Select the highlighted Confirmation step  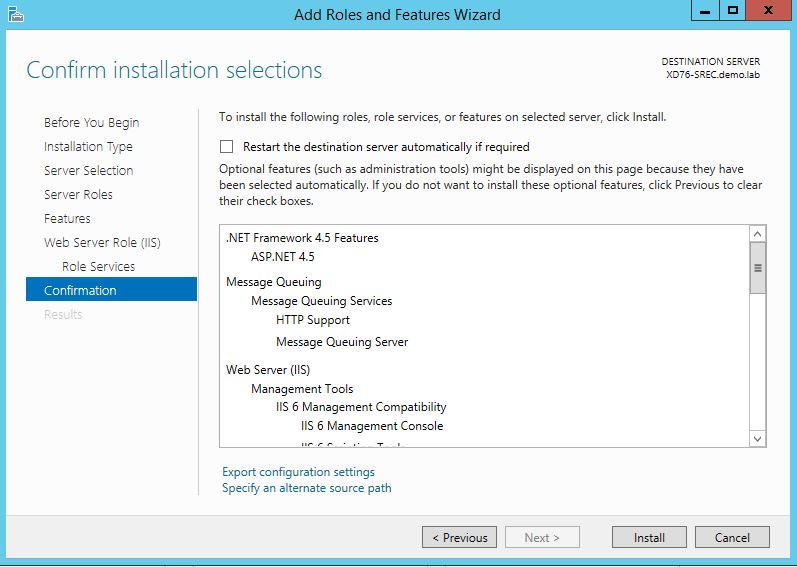click(x=80, y=291)
